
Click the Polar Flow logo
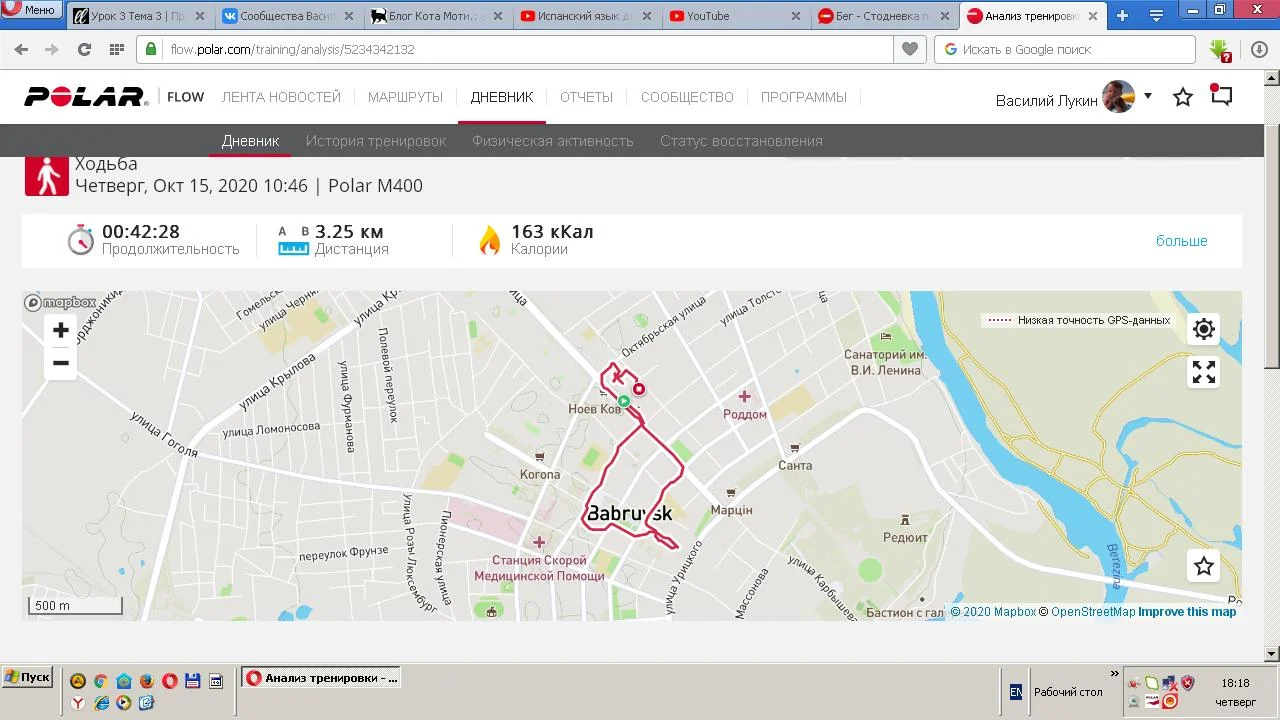pyautogui.click(x=114, y=97)
